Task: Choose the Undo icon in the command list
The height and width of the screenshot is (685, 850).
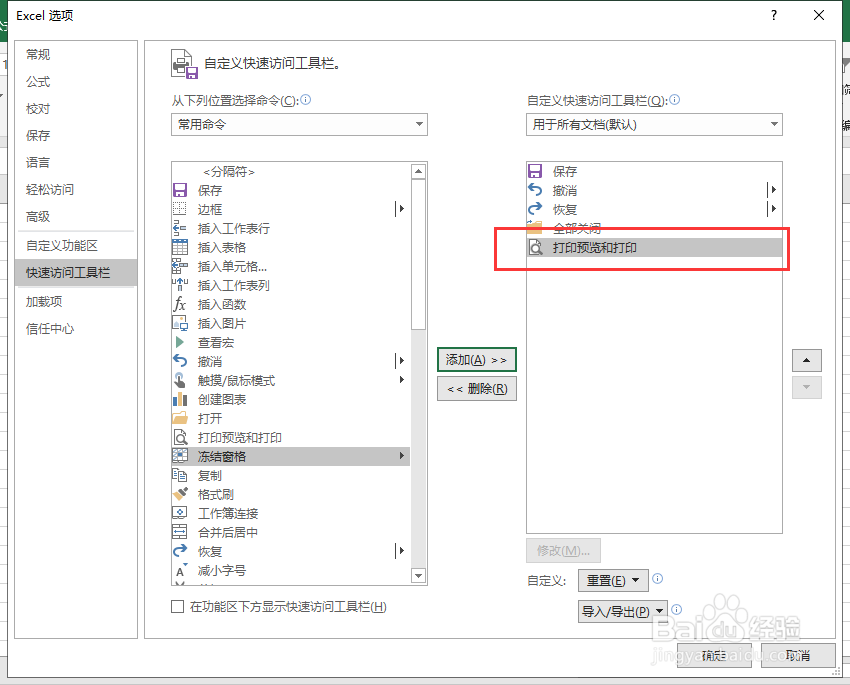Action: coord(179,361)
